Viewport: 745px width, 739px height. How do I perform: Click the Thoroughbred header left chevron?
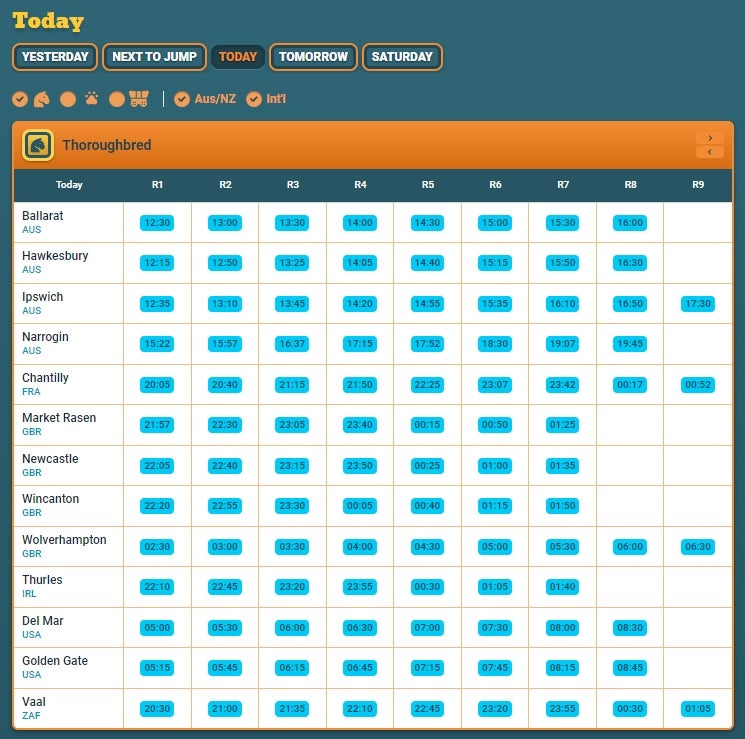(x=710, y=152)
